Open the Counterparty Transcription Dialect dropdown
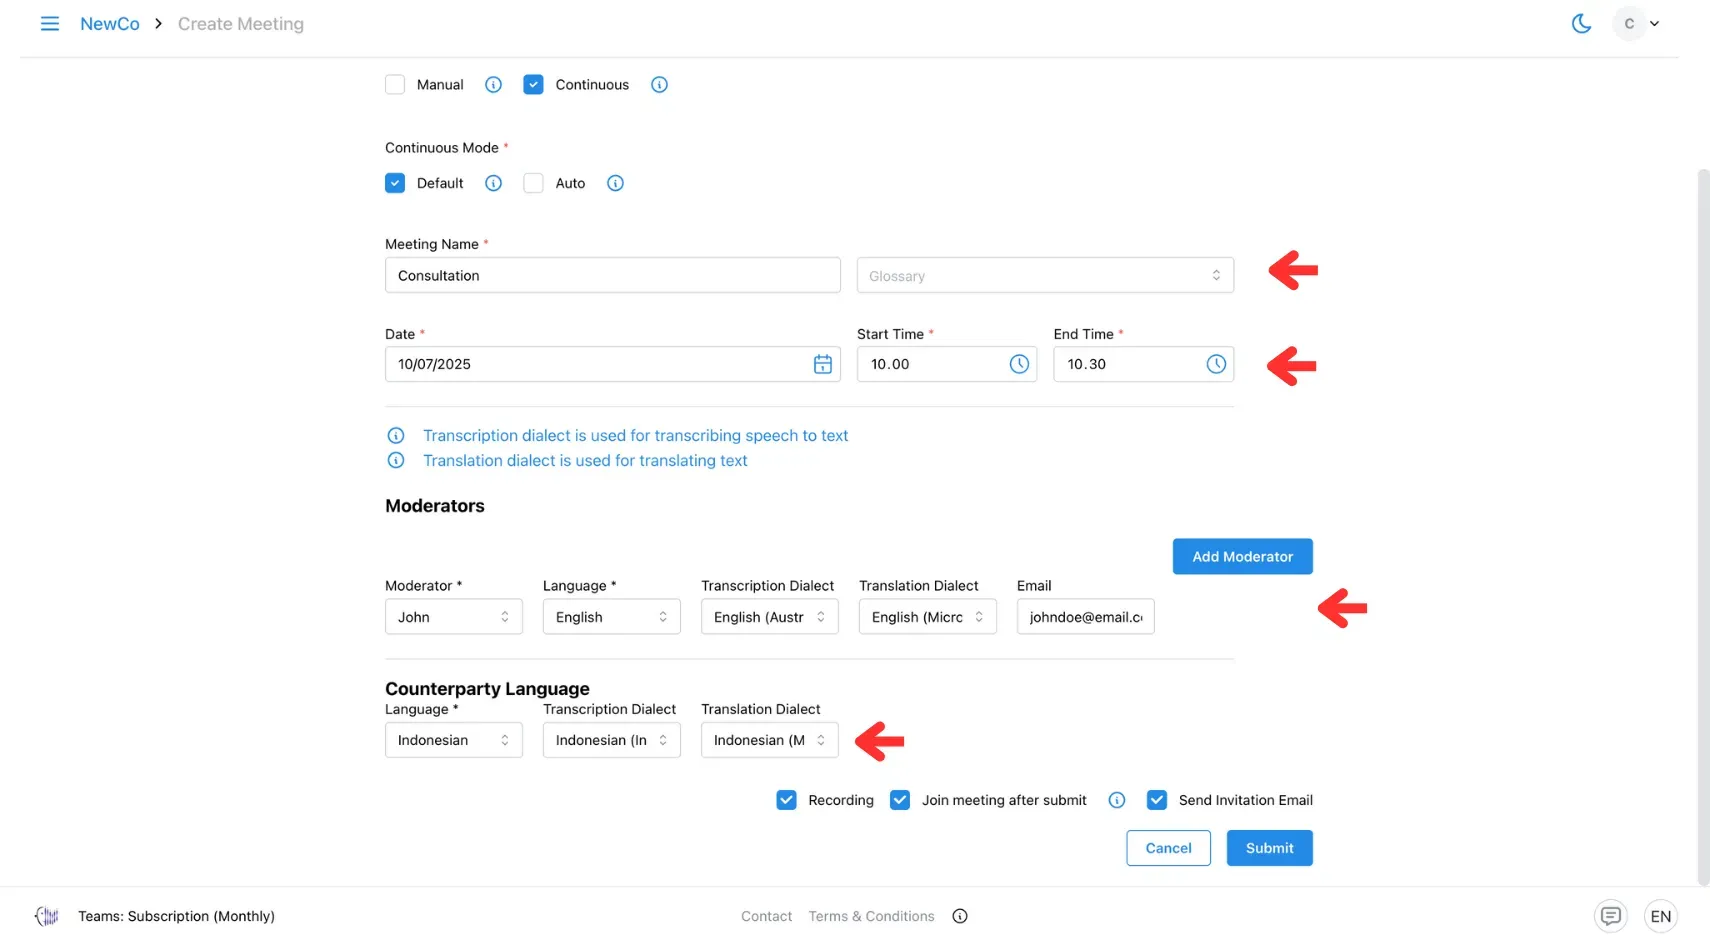The image size is (1710, 945). tap(610, 740)
